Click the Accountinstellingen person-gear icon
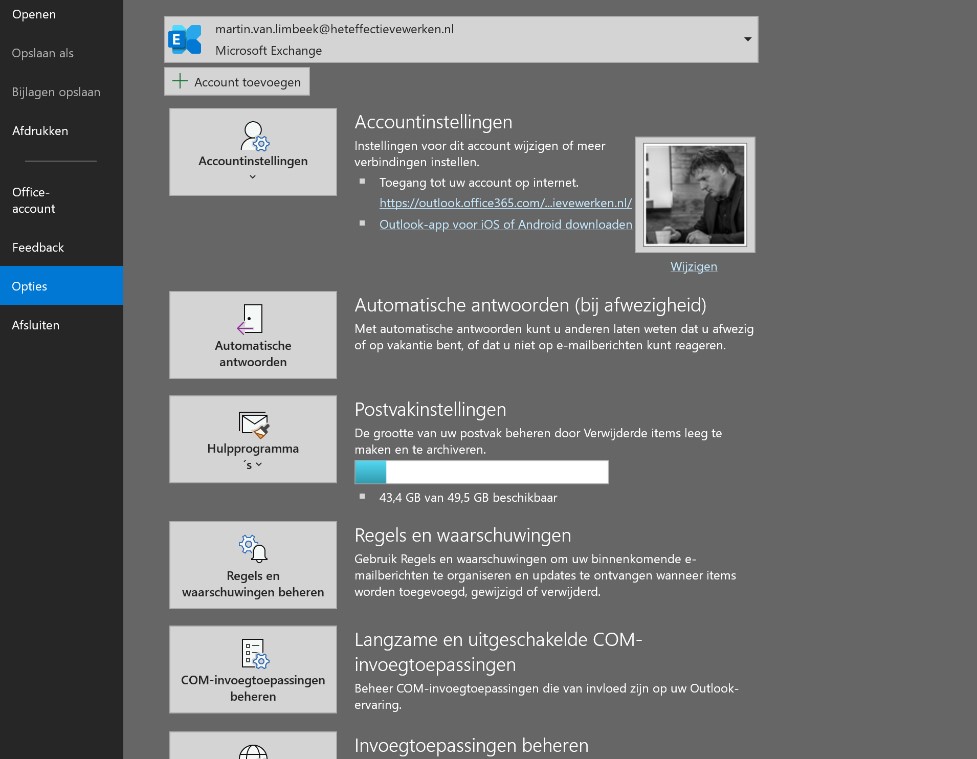Image resolution: width=977 pixels, height=759 pixels. [254, 136]
